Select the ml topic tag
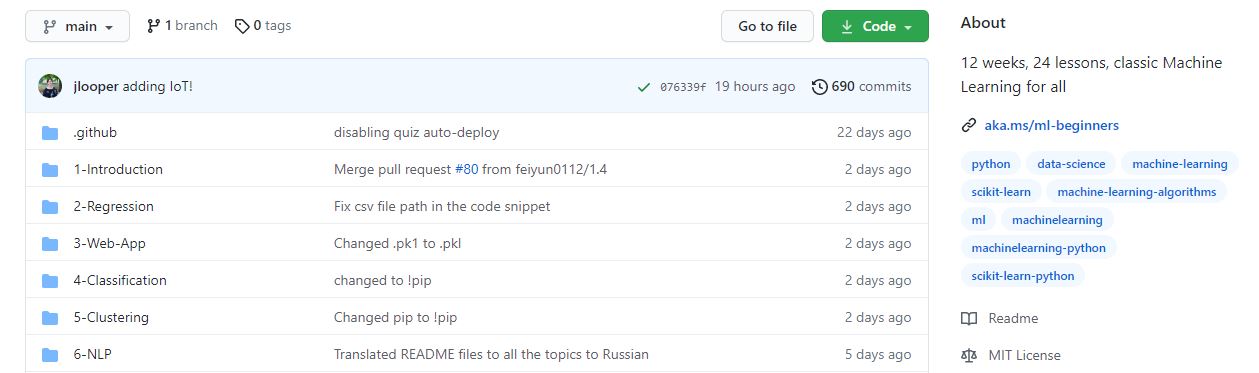Viewport: 1259px width, 373px height. coord(978,220)
